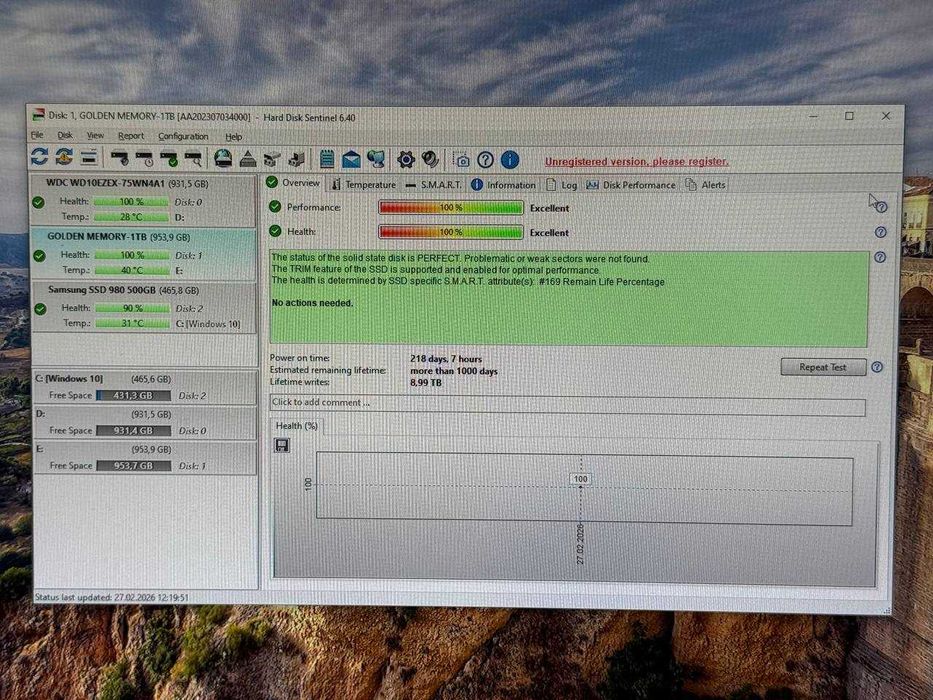Click the network computers toolbar icon
This screenshot has height=700, width=933.
point(376,159)
